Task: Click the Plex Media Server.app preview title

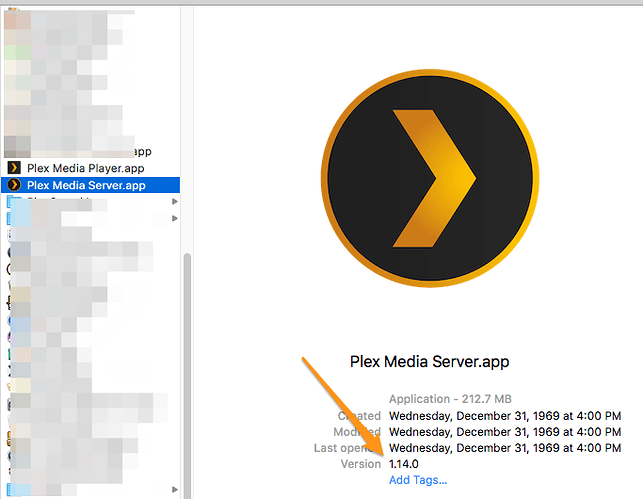Action: pos(429,362)
